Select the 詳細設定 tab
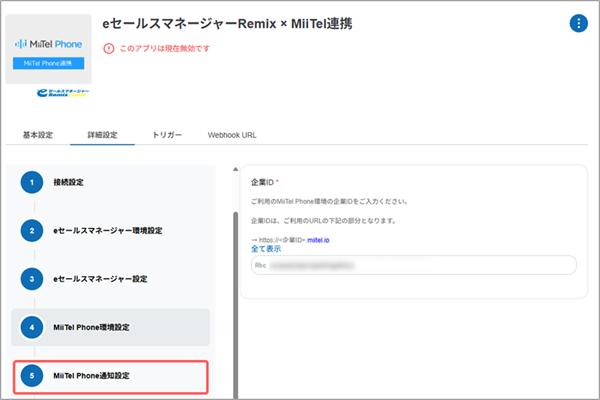 (x=102, y=133)
